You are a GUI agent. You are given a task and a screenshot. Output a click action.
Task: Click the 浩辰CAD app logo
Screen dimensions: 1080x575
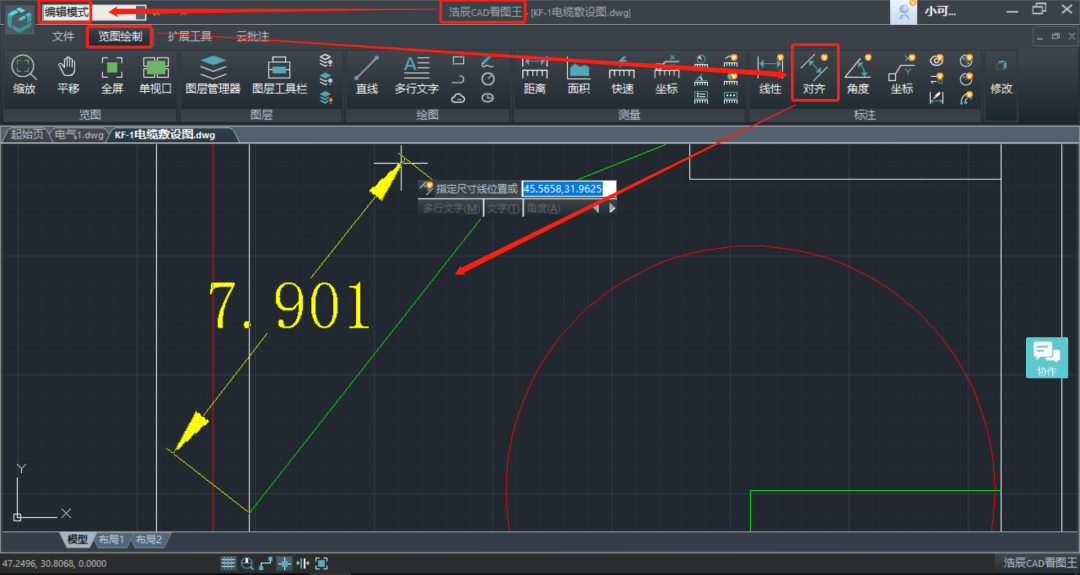(19, 19)
